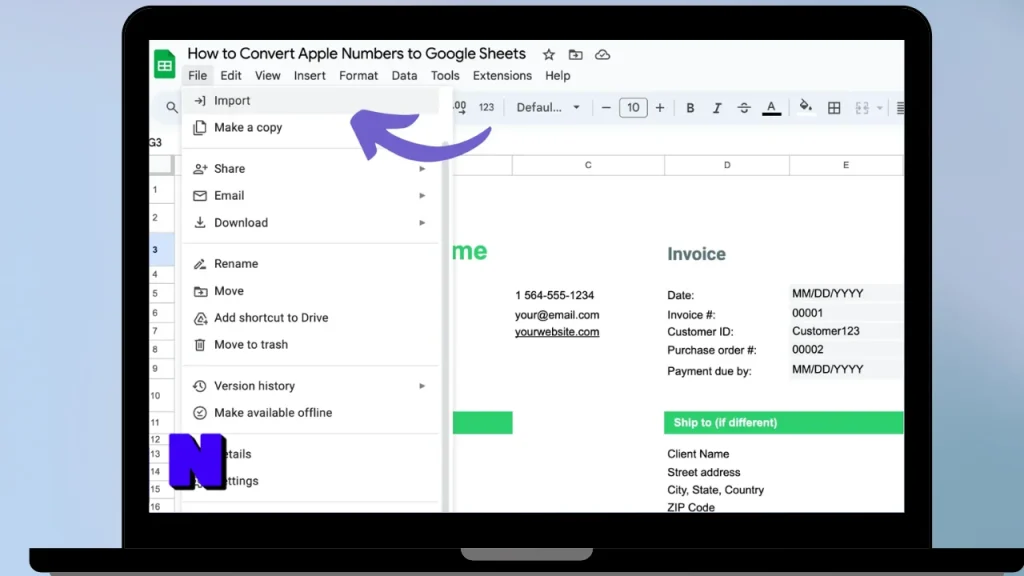Open the borders tool

834,108
